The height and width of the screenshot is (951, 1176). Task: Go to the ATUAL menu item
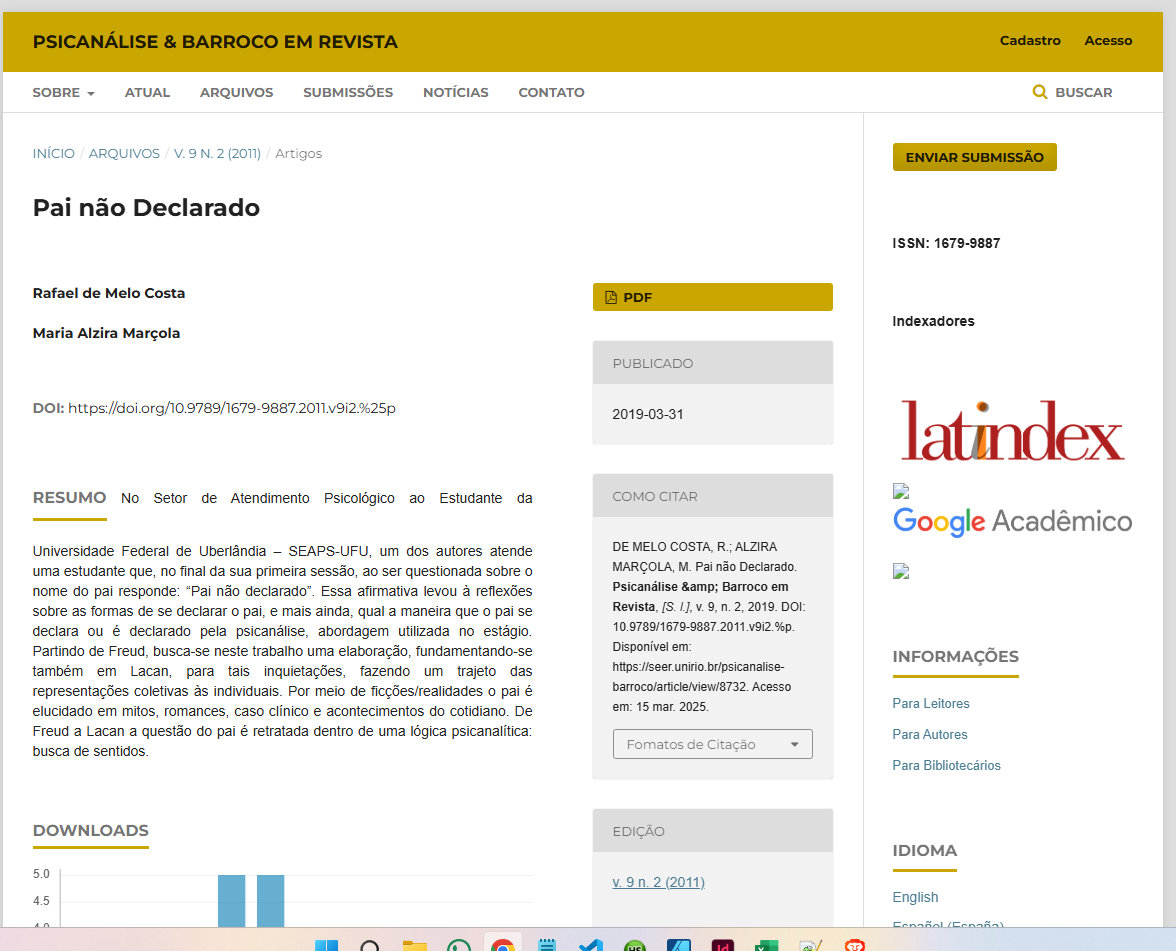(147, 92)
